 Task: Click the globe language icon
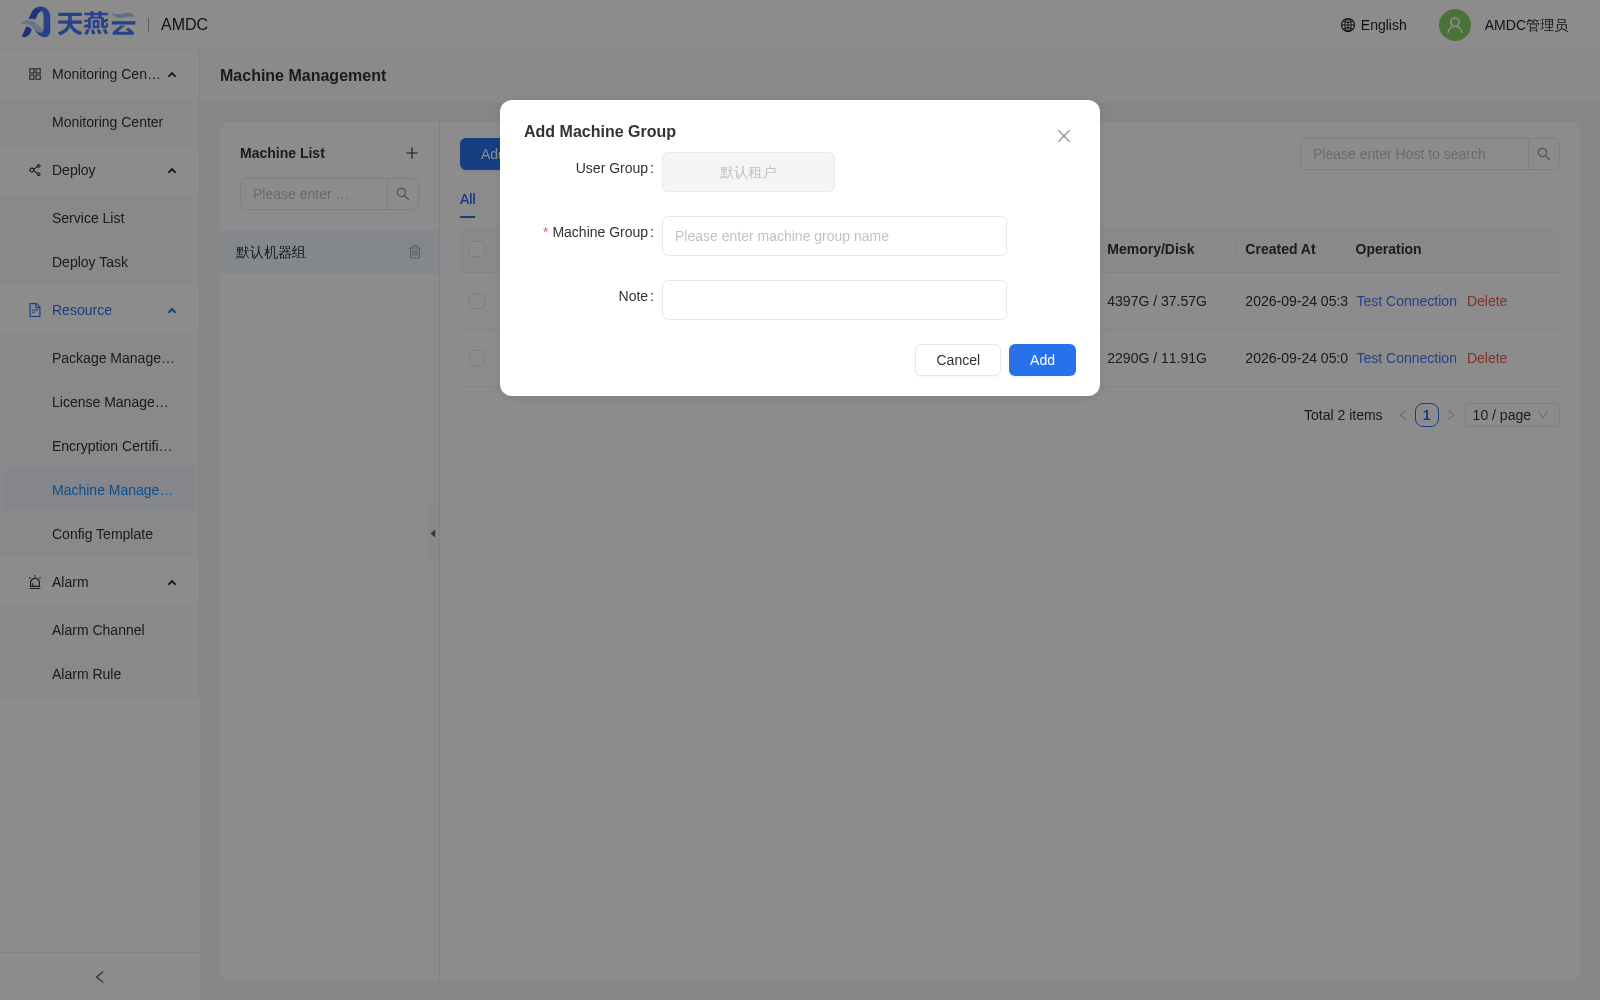pos(1348,25)
